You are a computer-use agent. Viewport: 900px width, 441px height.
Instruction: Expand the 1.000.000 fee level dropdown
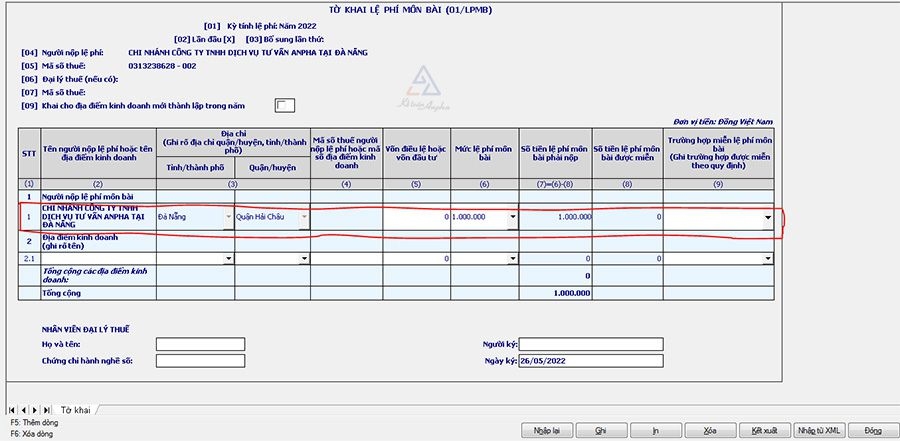[513, 217]
